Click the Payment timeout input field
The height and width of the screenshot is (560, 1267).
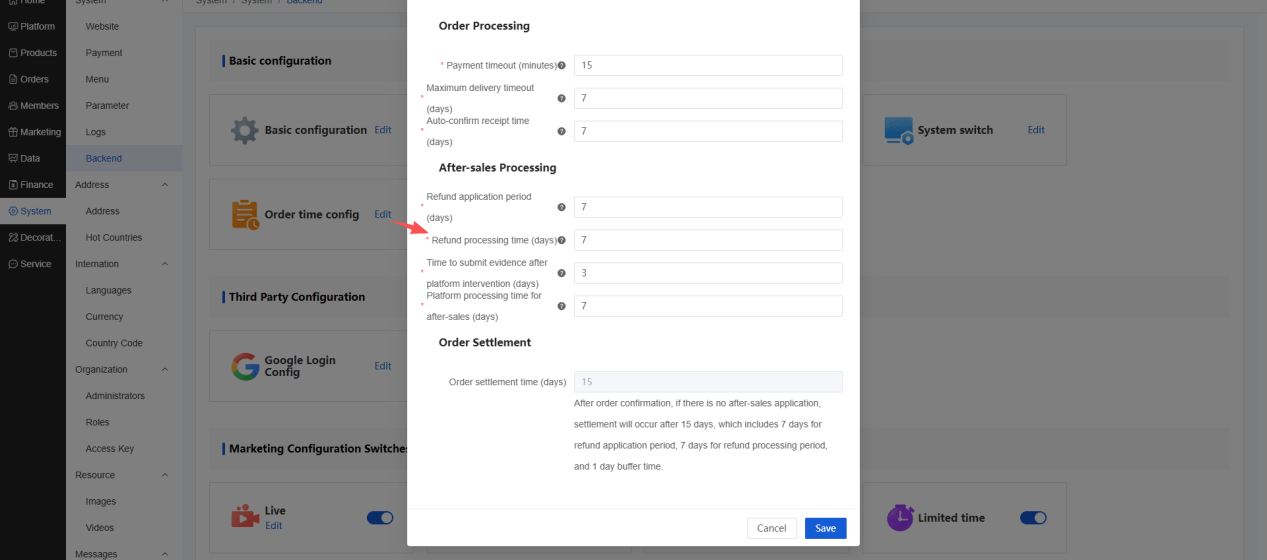pyautogui.click(x=708, y=65)
